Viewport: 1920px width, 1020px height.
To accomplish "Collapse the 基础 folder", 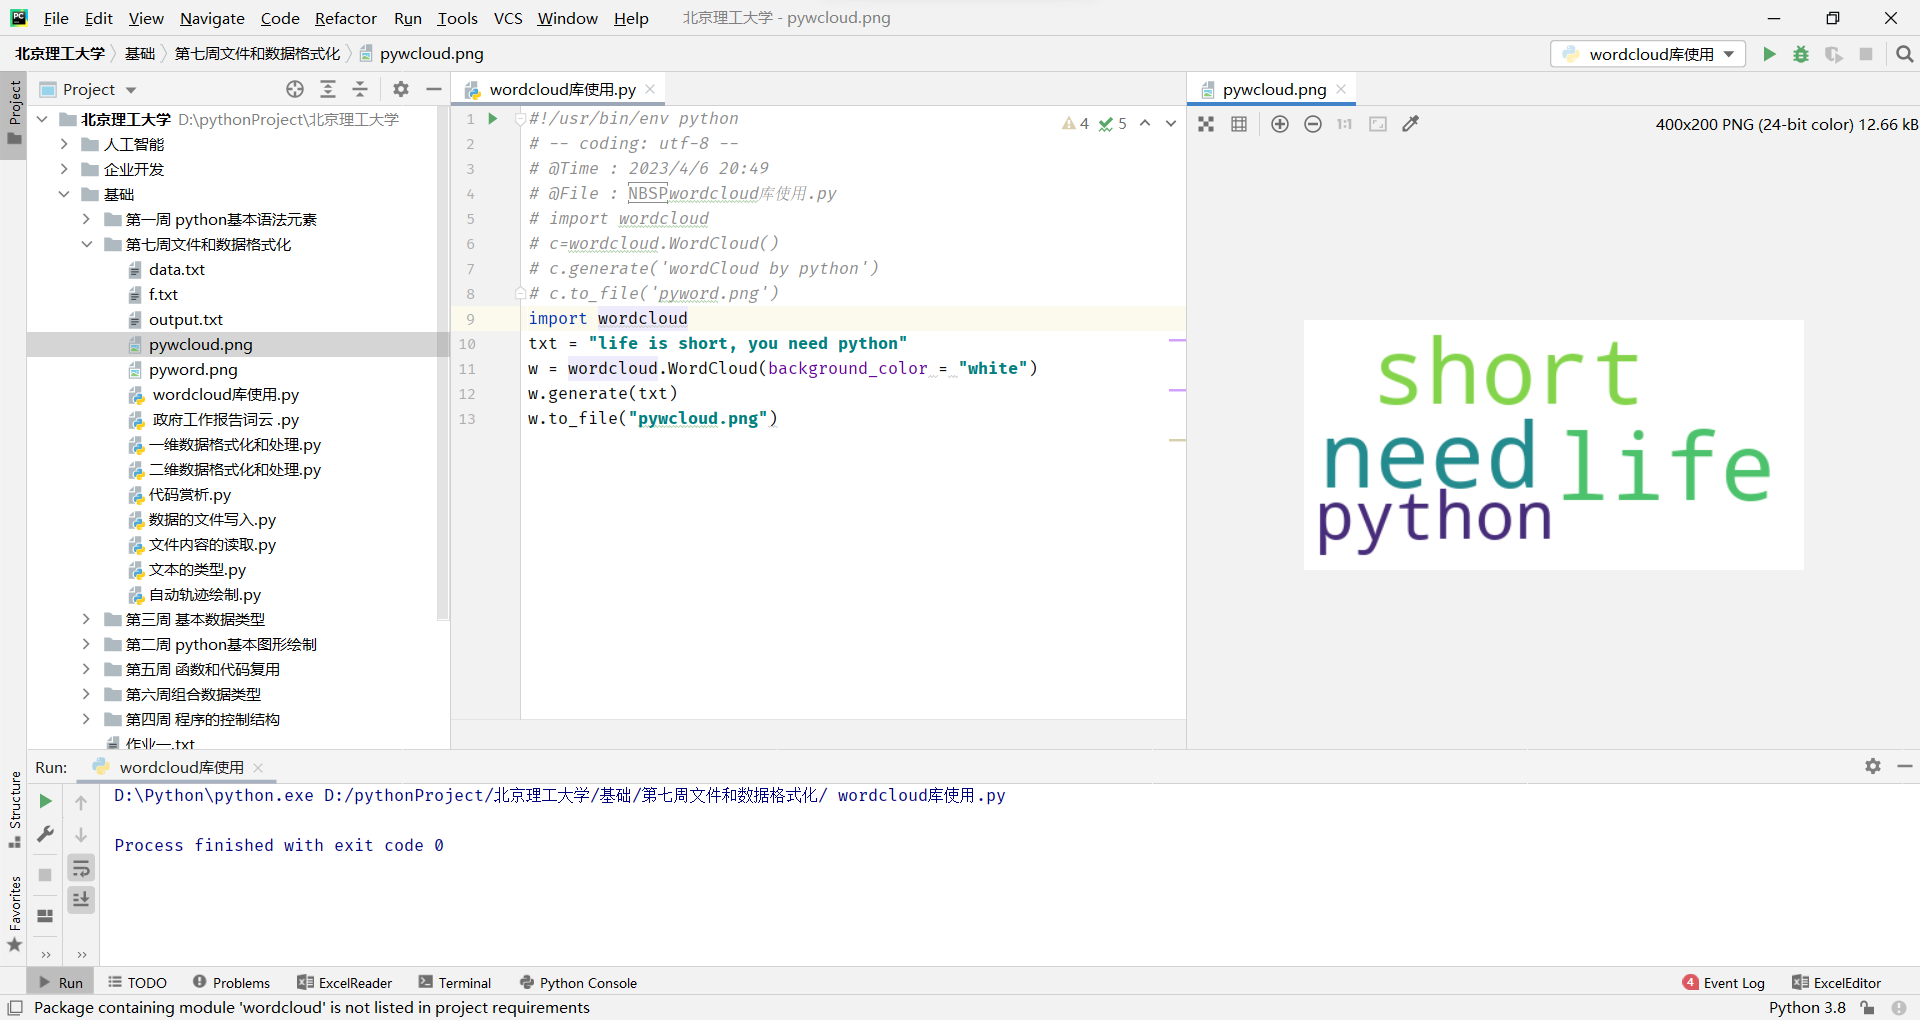I will click(64, 194).
